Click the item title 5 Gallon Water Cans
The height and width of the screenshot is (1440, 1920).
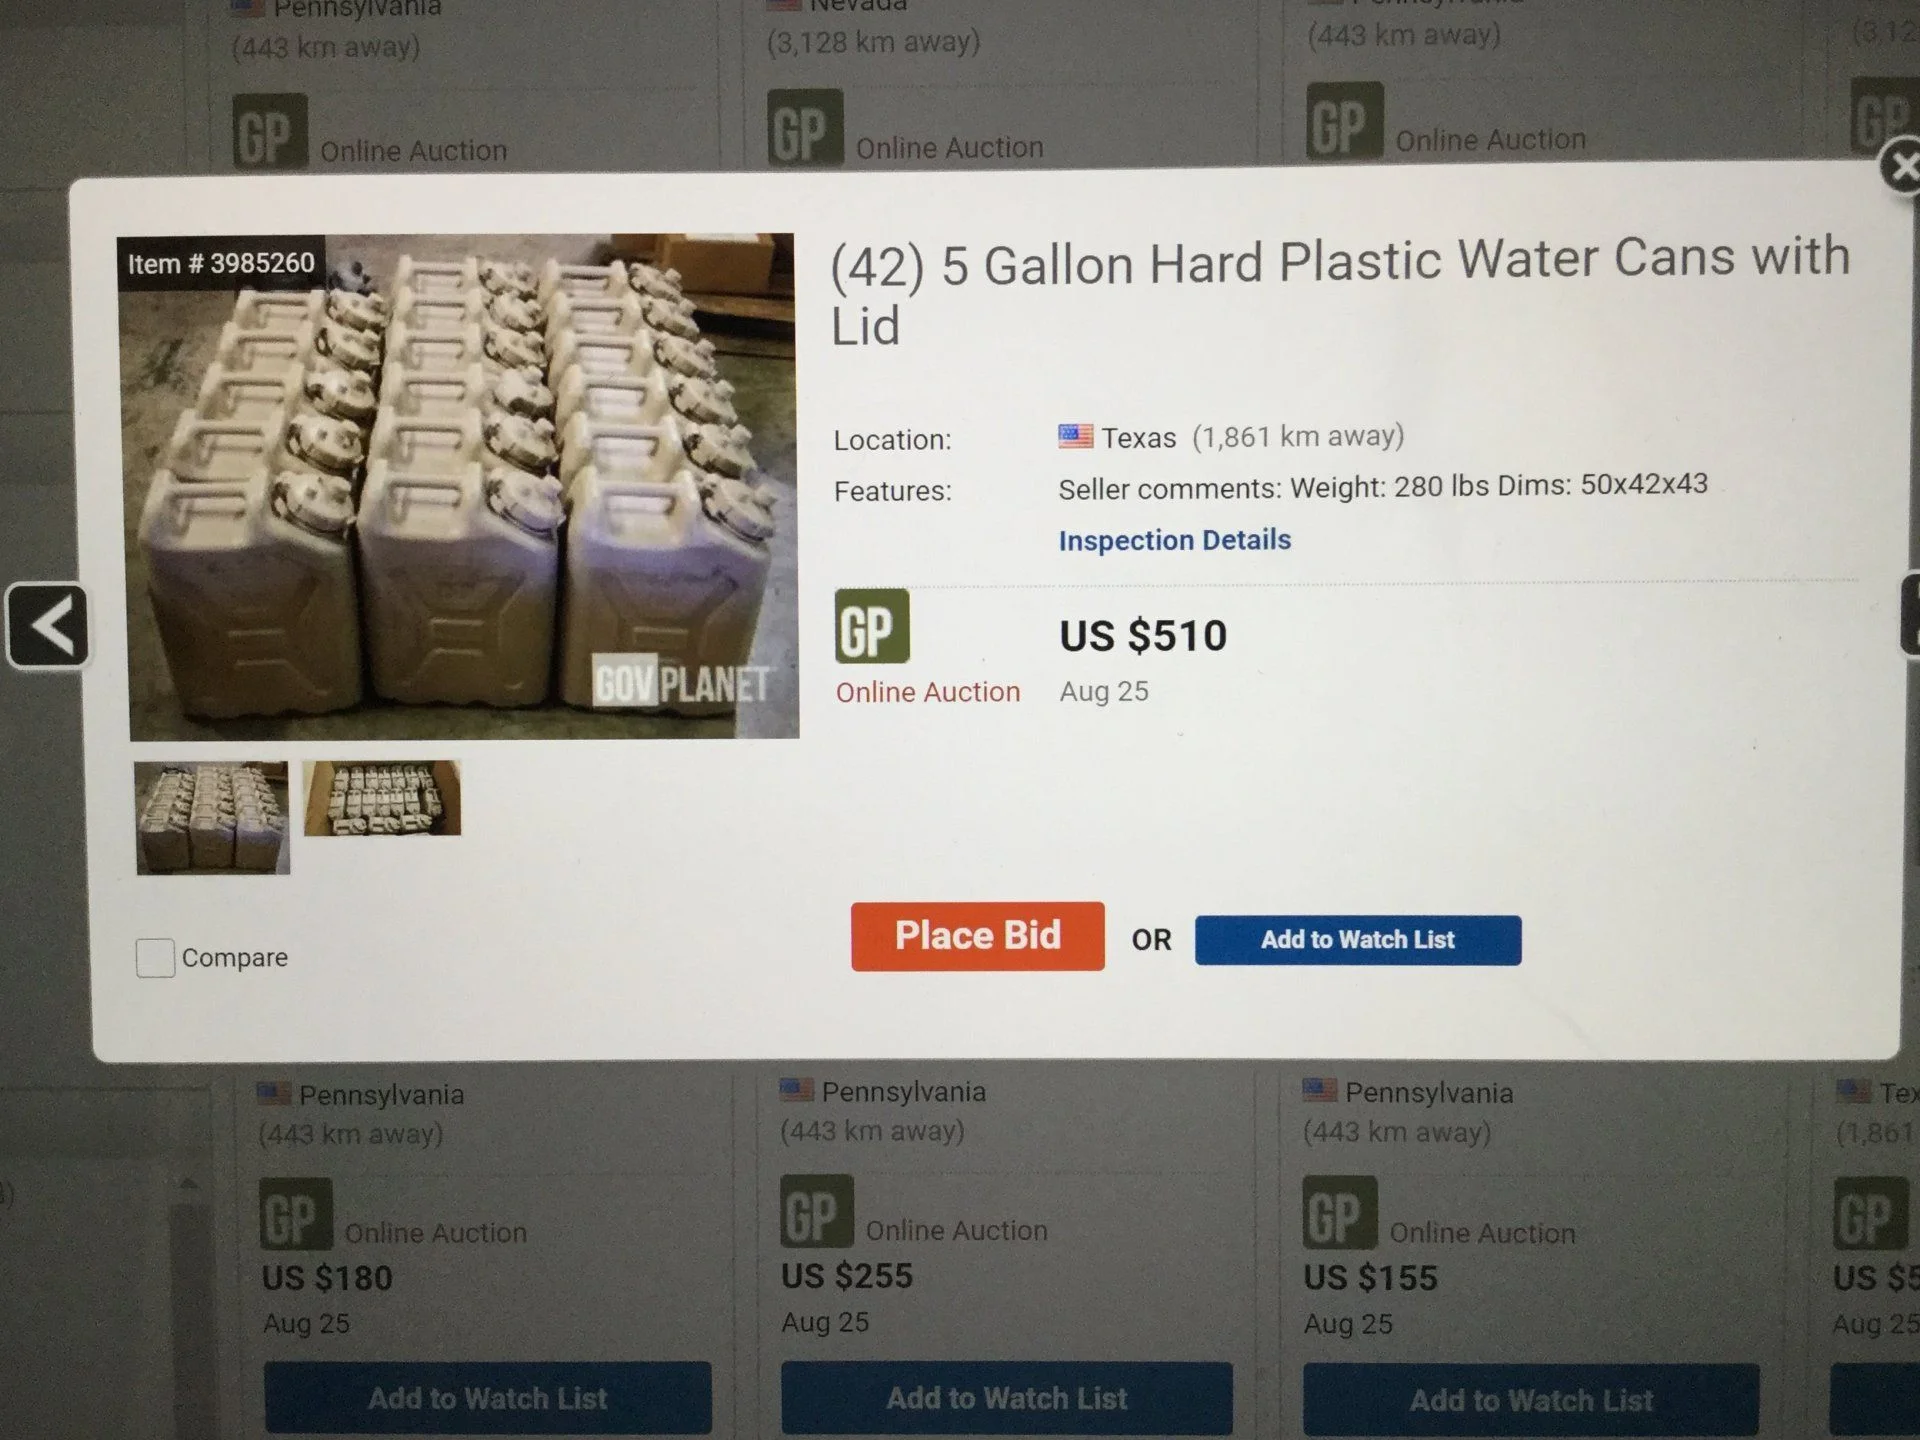pyautogui.click(x=1340, y=290)
